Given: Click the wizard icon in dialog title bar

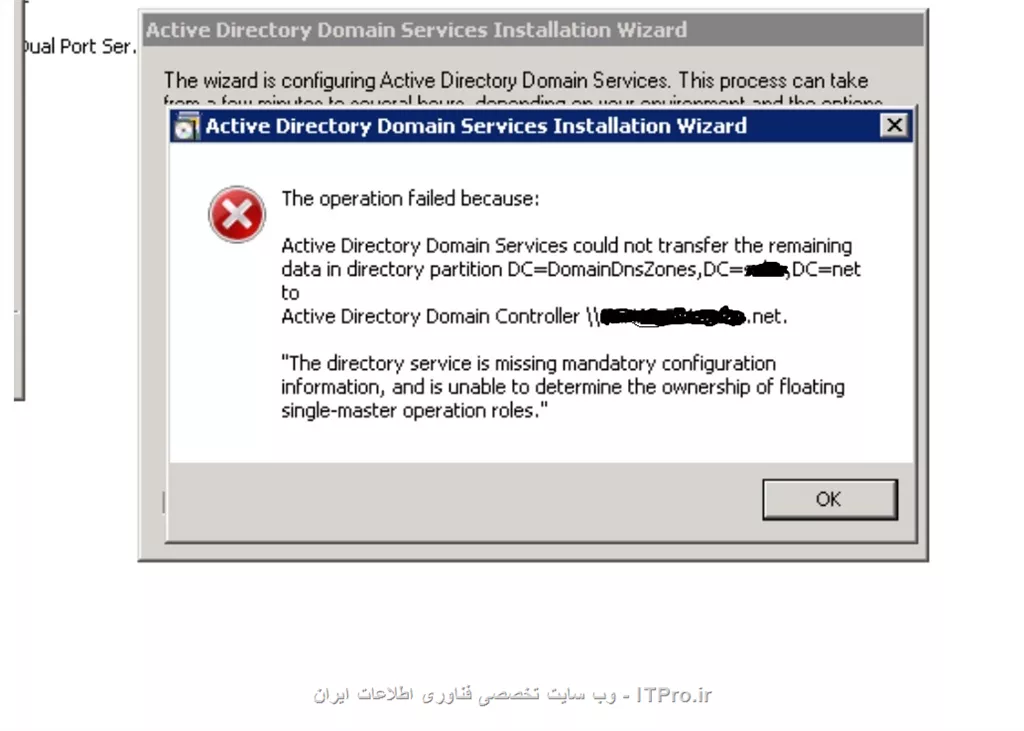Looking at the screenshot, I should point(186,126).
